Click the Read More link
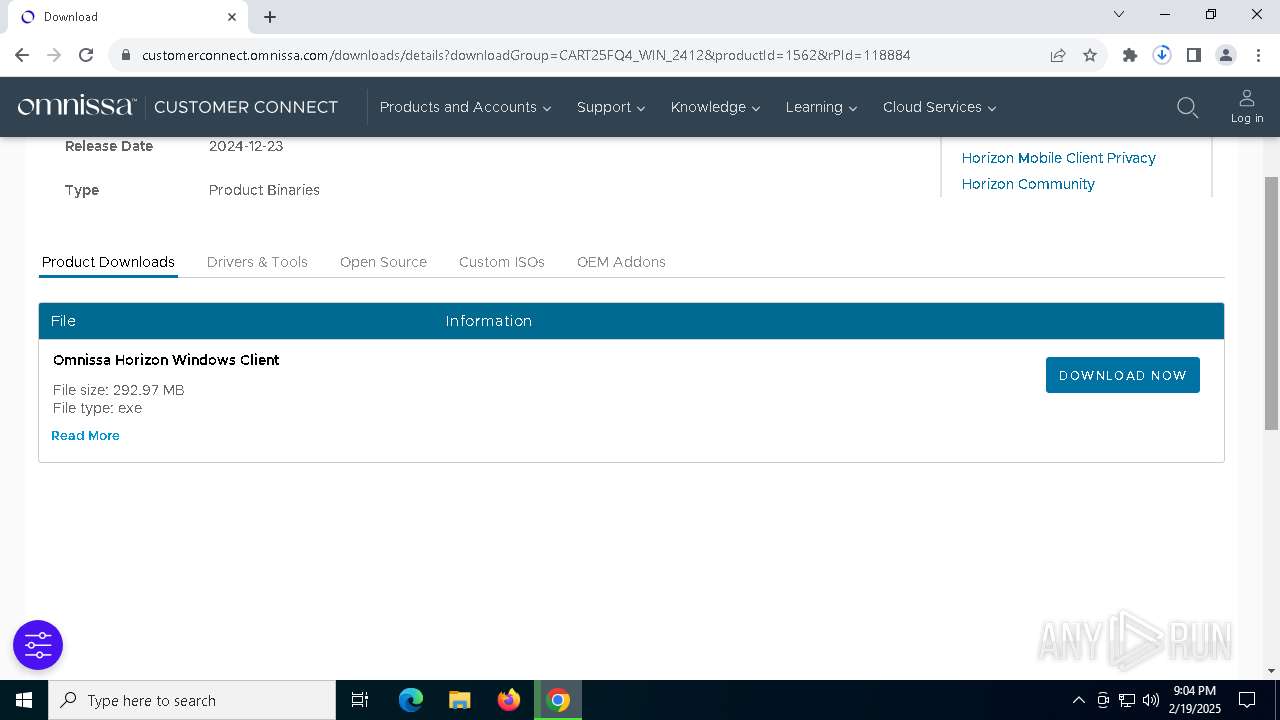Image resolution: width=1280 pixels, height=720 pixels. [85, 436]
